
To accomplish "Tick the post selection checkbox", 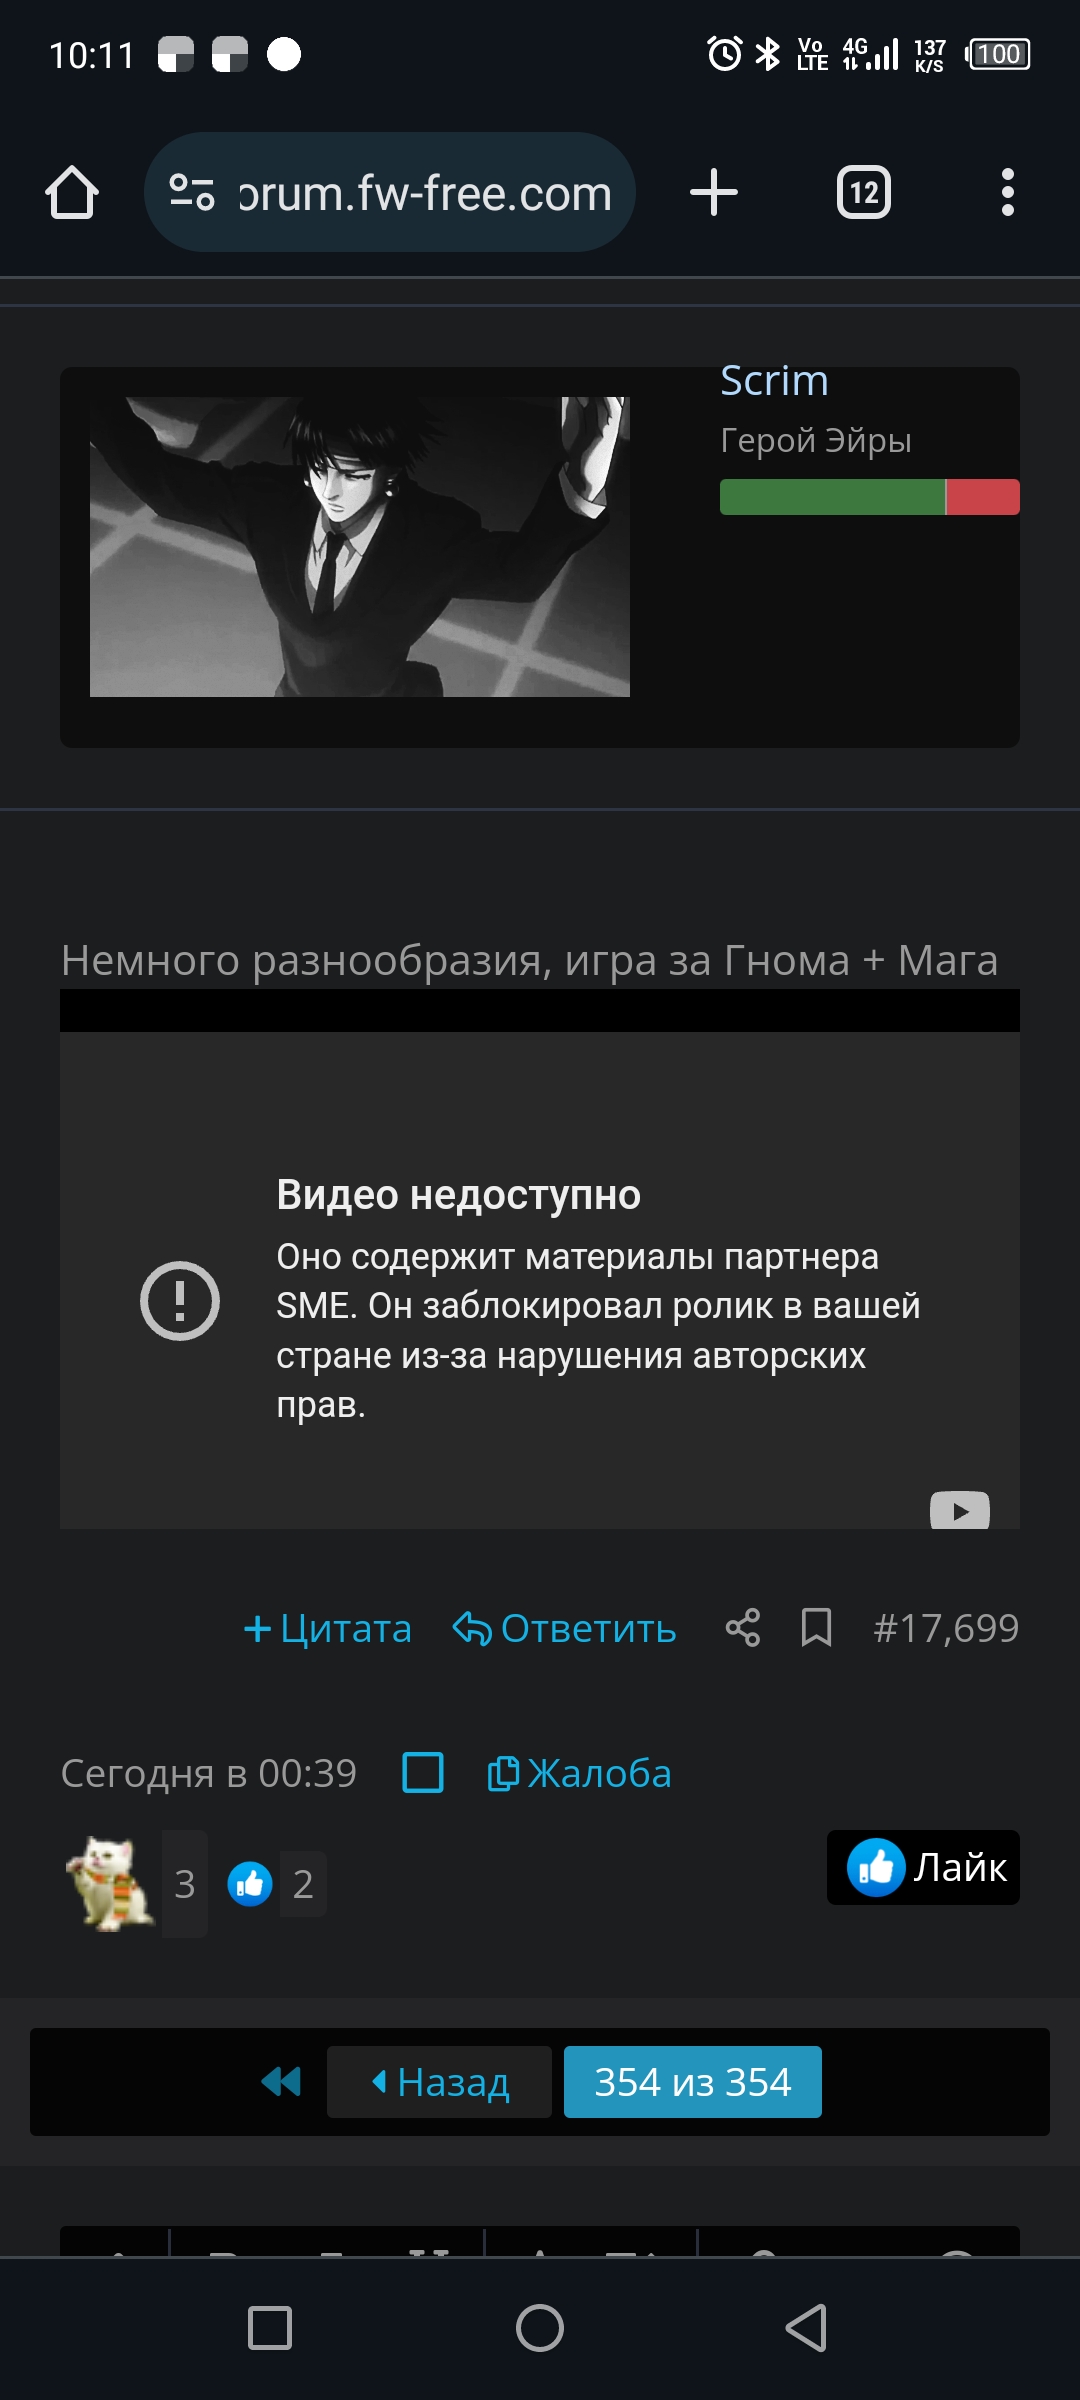I will pos(423,1773).
